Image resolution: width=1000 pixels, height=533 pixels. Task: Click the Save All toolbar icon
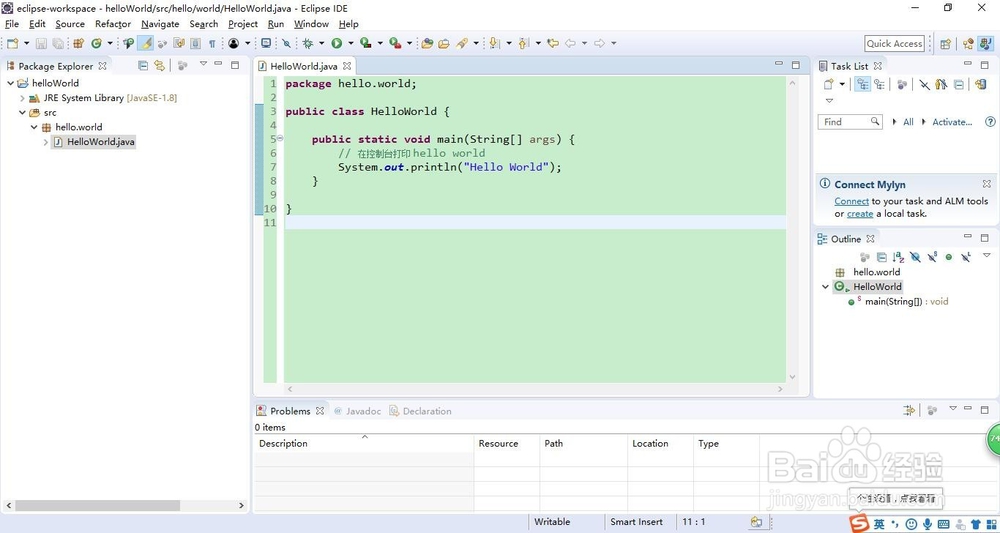[x=58, y=43]
